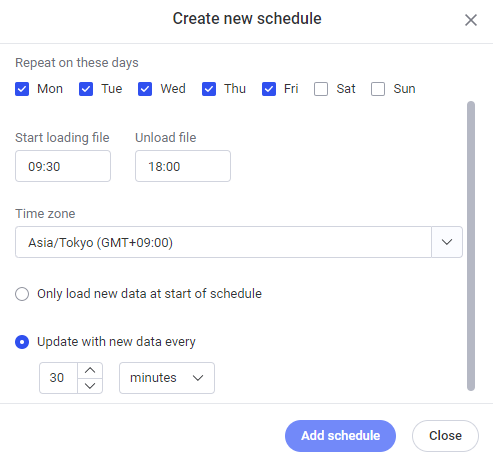Enable the Sat checkbox
The image size is (493, 463).
click(321, 89)
